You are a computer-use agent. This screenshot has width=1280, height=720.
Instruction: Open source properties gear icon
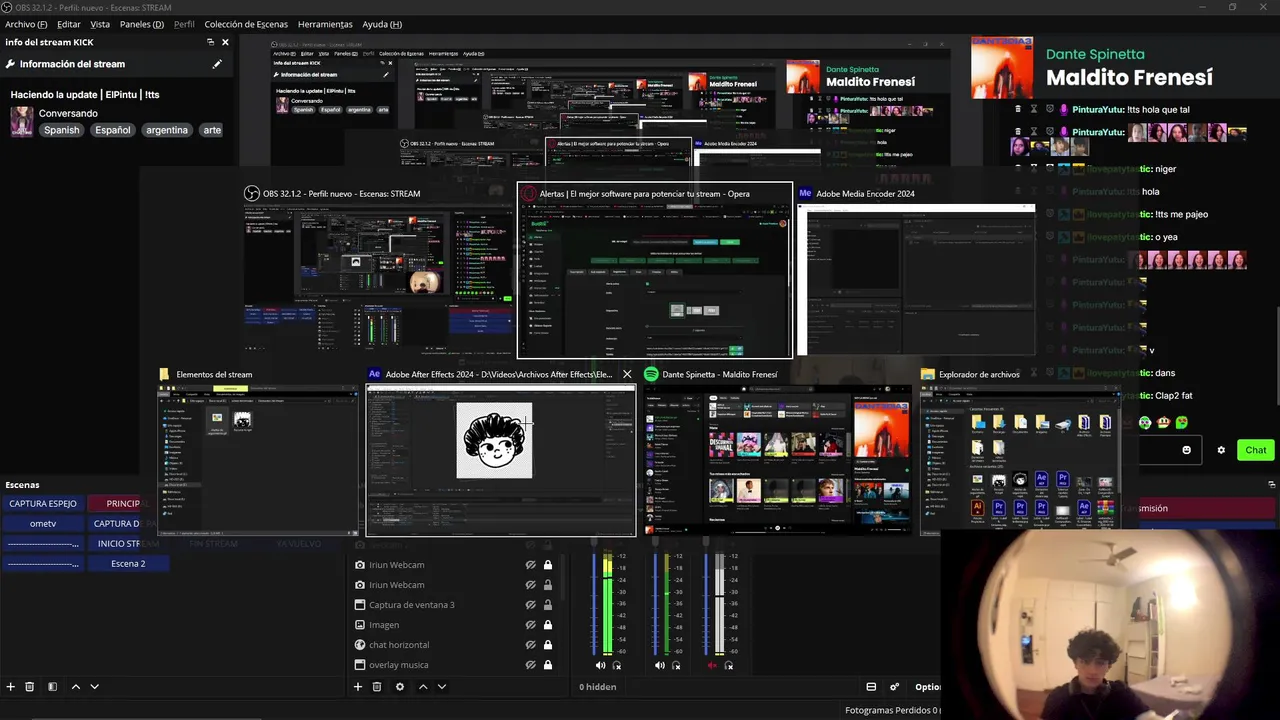click(400, 687)
